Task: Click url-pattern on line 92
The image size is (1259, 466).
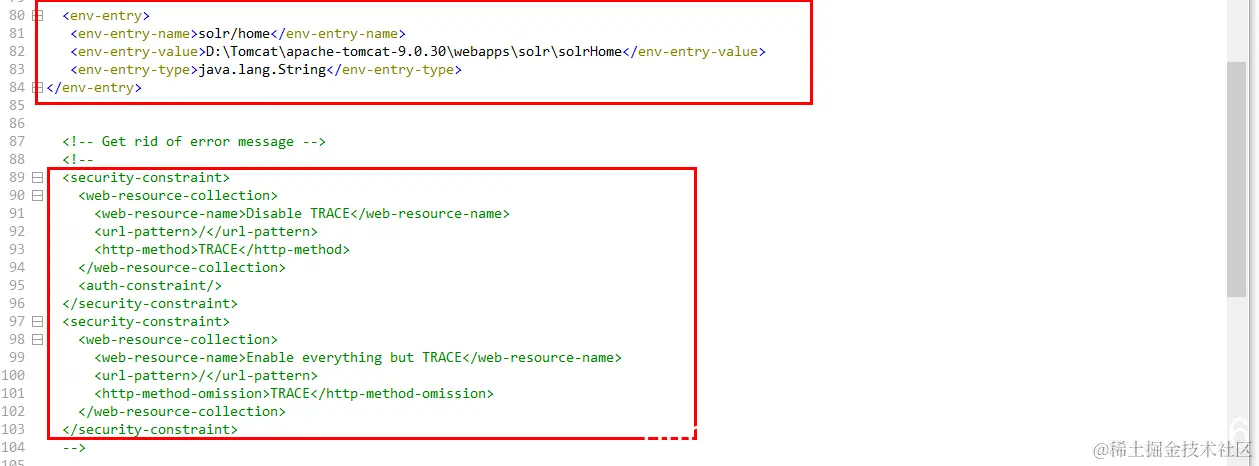Action: 206,232
